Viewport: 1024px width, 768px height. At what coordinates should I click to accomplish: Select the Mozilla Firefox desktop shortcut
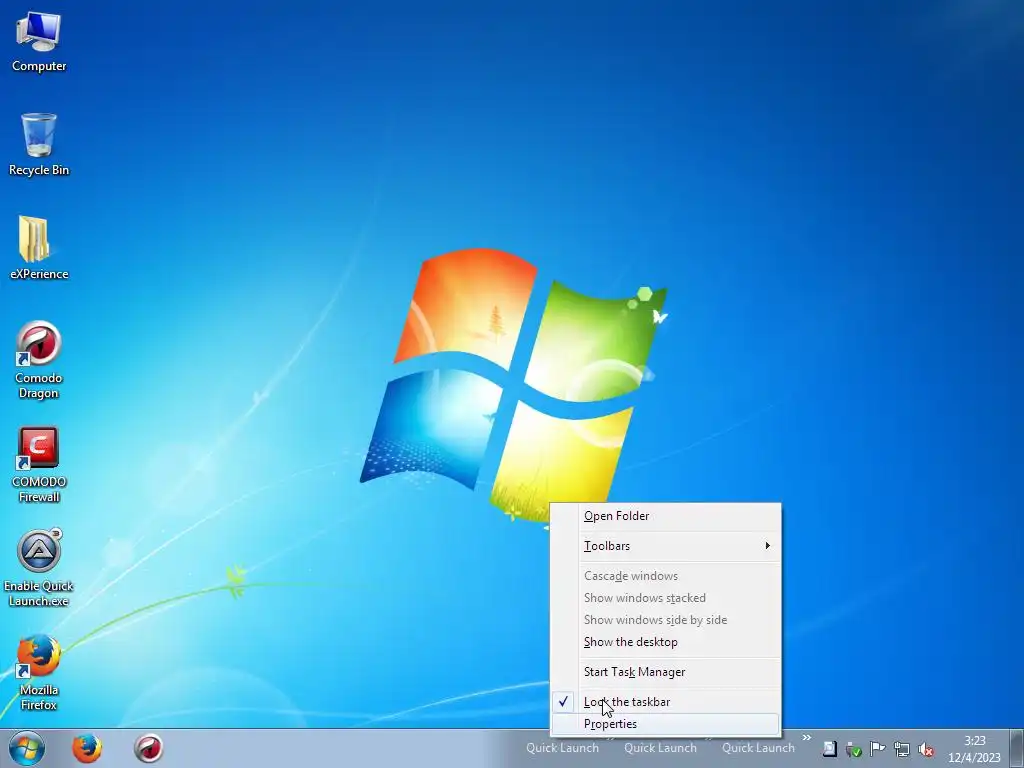[39, 673]
